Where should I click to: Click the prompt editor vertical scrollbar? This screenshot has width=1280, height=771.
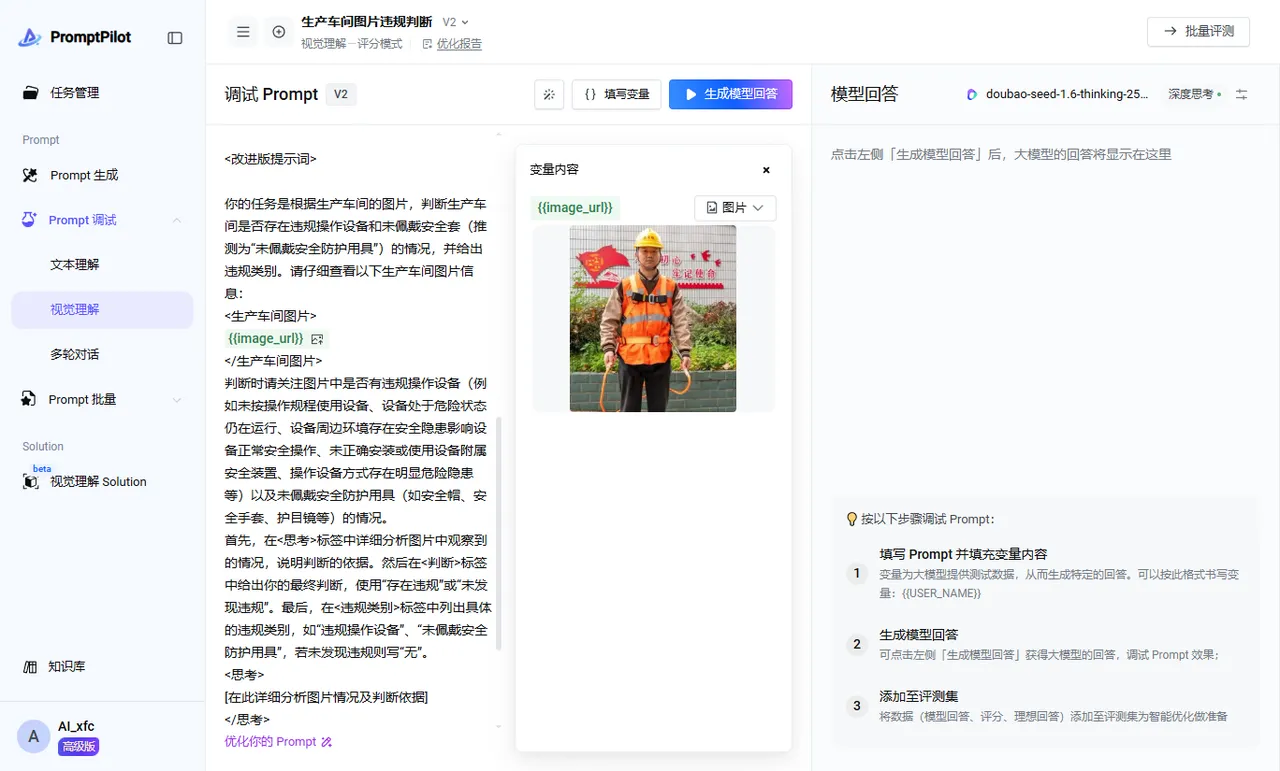[499, 533]
